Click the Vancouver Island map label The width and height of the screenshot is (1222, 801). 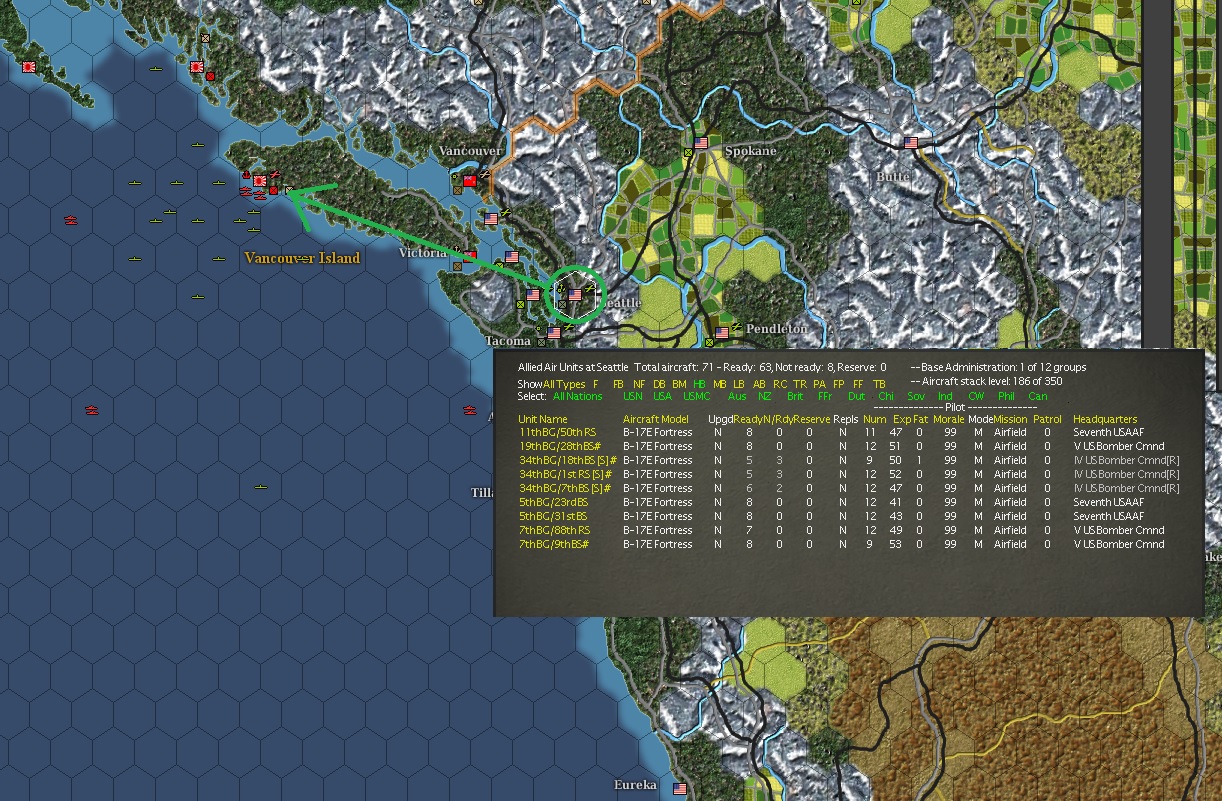302,258
